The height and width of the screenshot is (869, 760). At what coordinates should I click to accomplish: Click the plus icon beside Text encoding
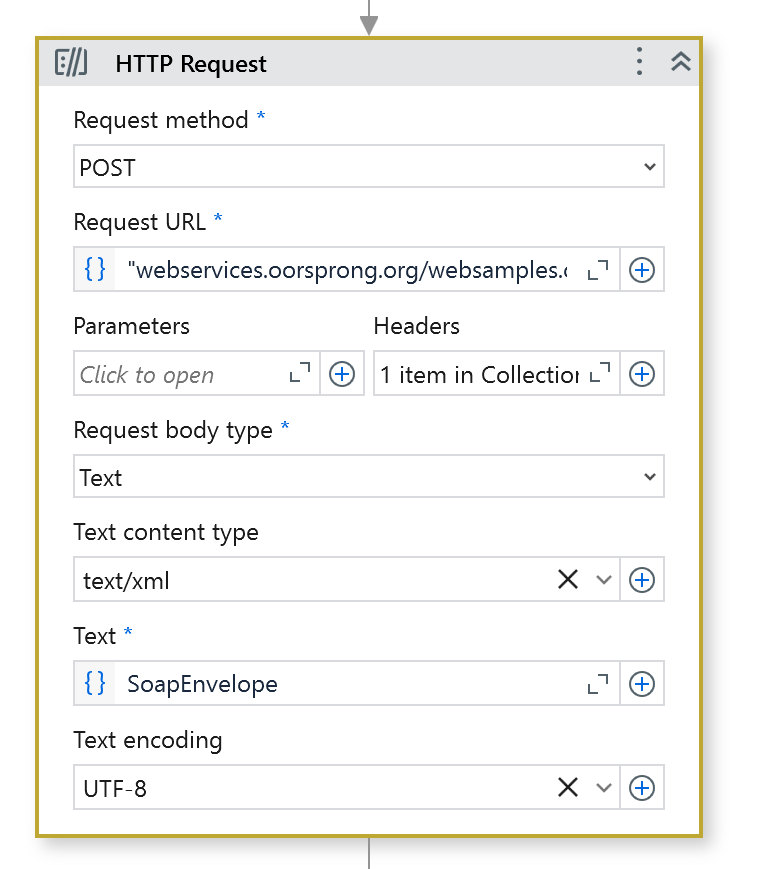coord(642,788)
